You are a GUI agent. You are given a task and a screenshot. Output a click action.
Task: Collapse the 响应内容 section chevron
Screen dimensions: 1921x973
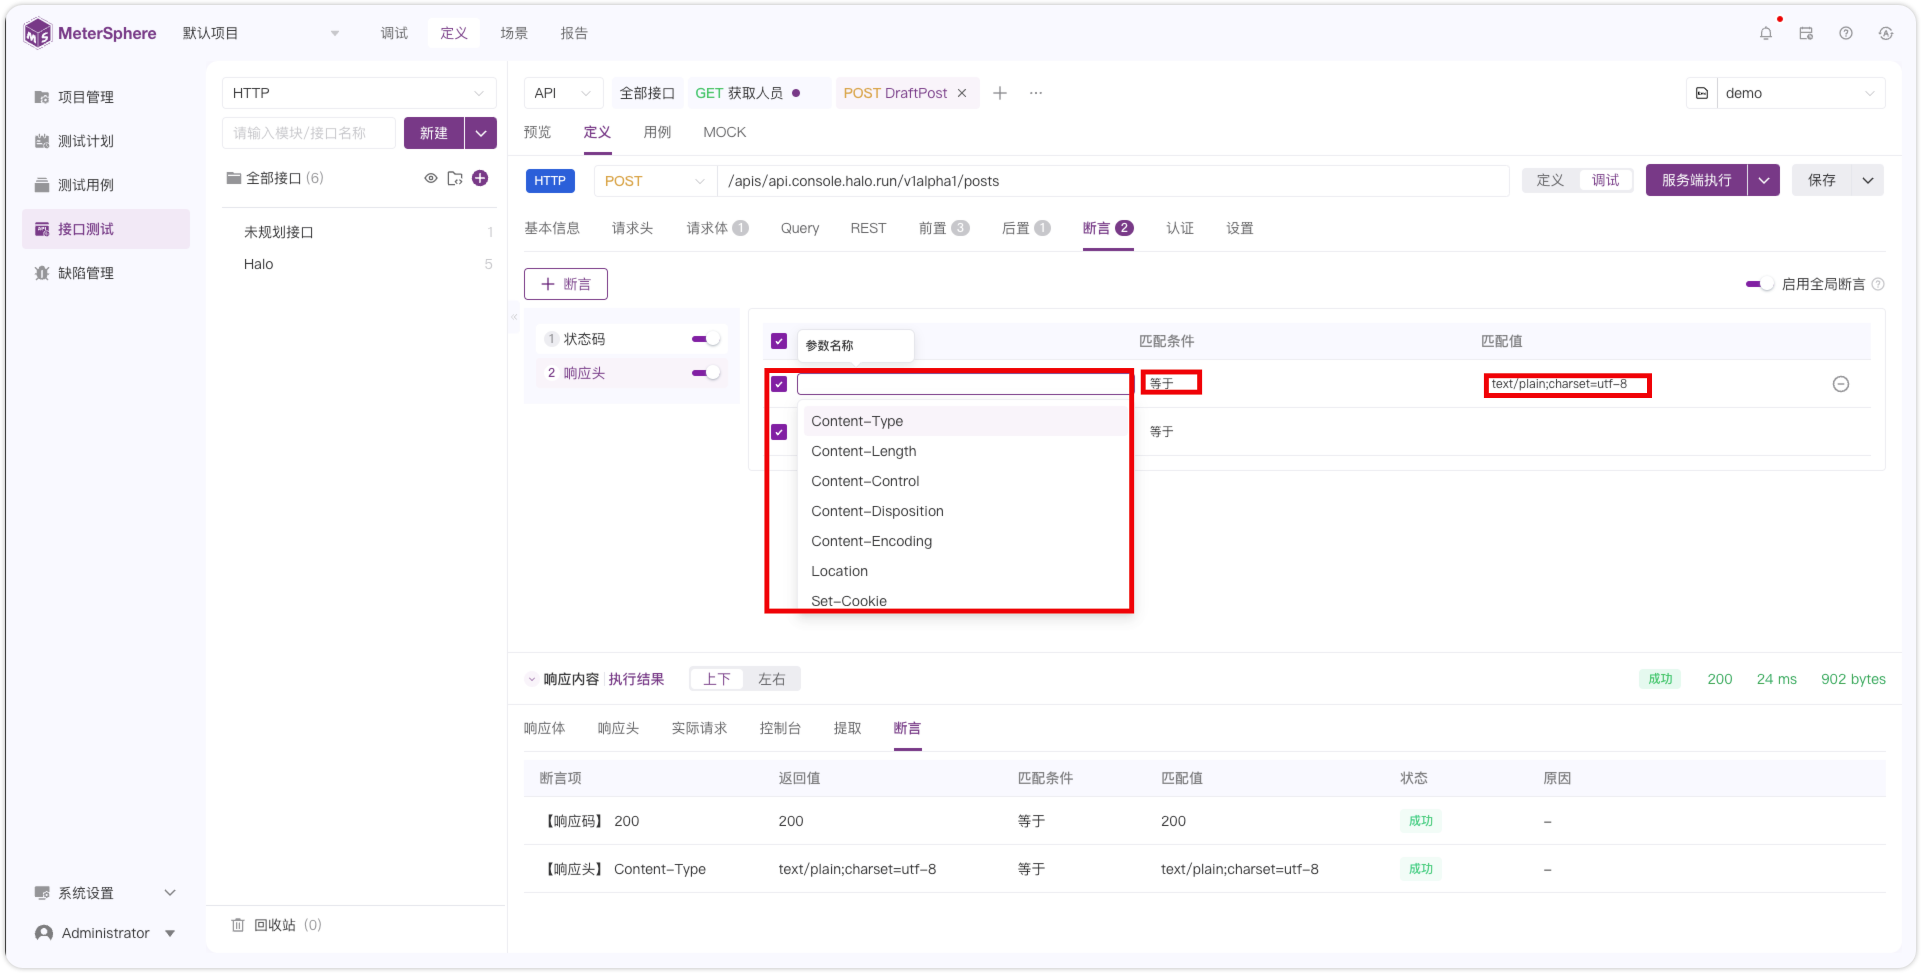(x=532, y=679)
